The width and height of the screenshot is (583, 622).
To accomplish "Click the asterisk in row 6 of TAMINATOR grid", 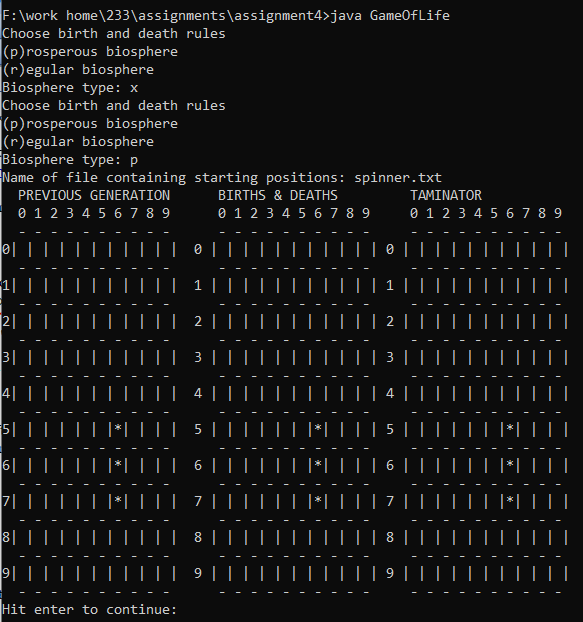I will [510, 464].
